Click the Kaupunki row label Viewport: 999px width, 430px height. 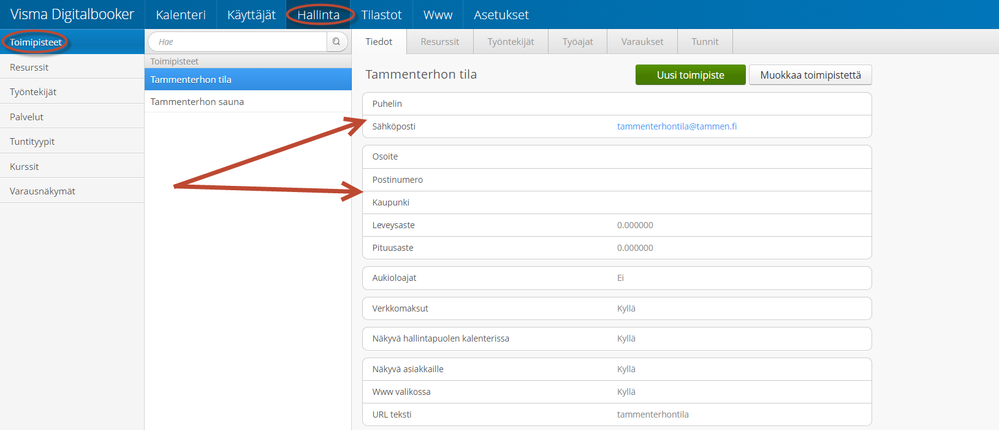391,203
